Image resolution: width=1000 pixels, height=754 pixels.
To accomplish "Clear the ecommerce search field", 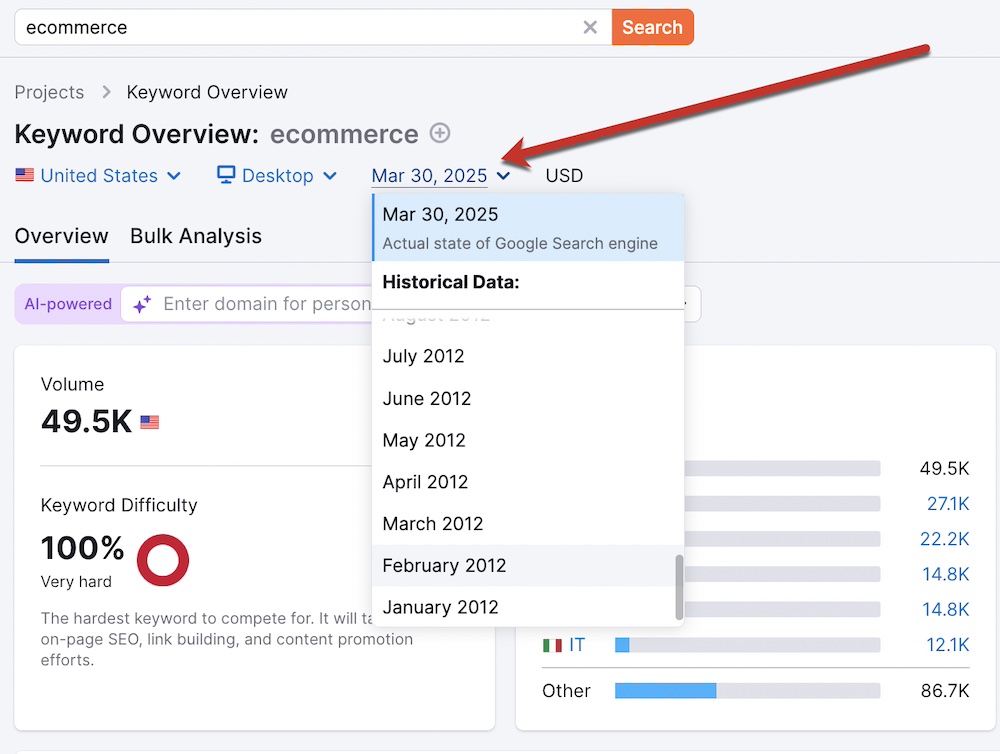I will click(590, 28).
